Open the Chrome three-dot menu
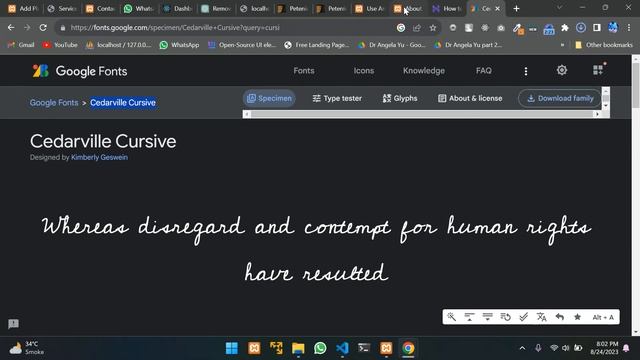The width and height of the screenshot is (640, 360). tap(629, 28)
